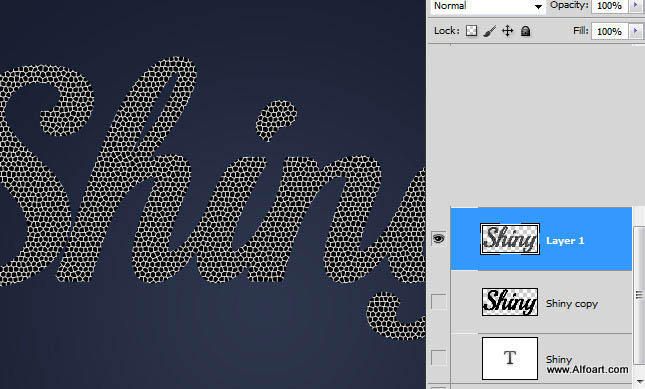Click the lock transparent pixels icon
The width and height of the screenshot is (645, 389).
click(x=471, y=31)
